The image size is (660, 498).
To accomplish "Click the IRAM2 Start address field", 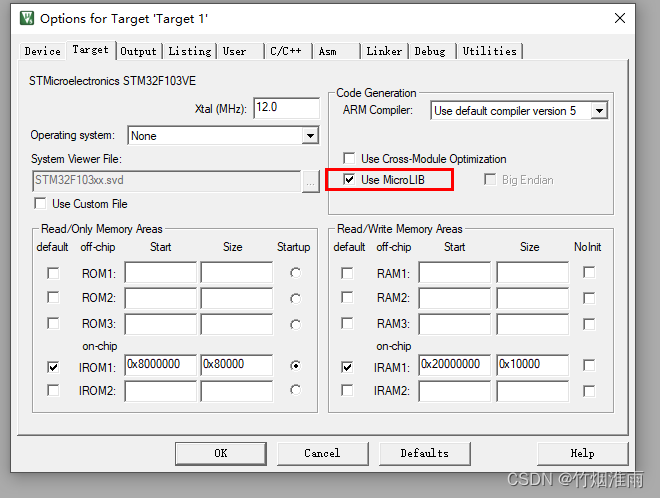I will pyautogui.click(x=455, y=391).
